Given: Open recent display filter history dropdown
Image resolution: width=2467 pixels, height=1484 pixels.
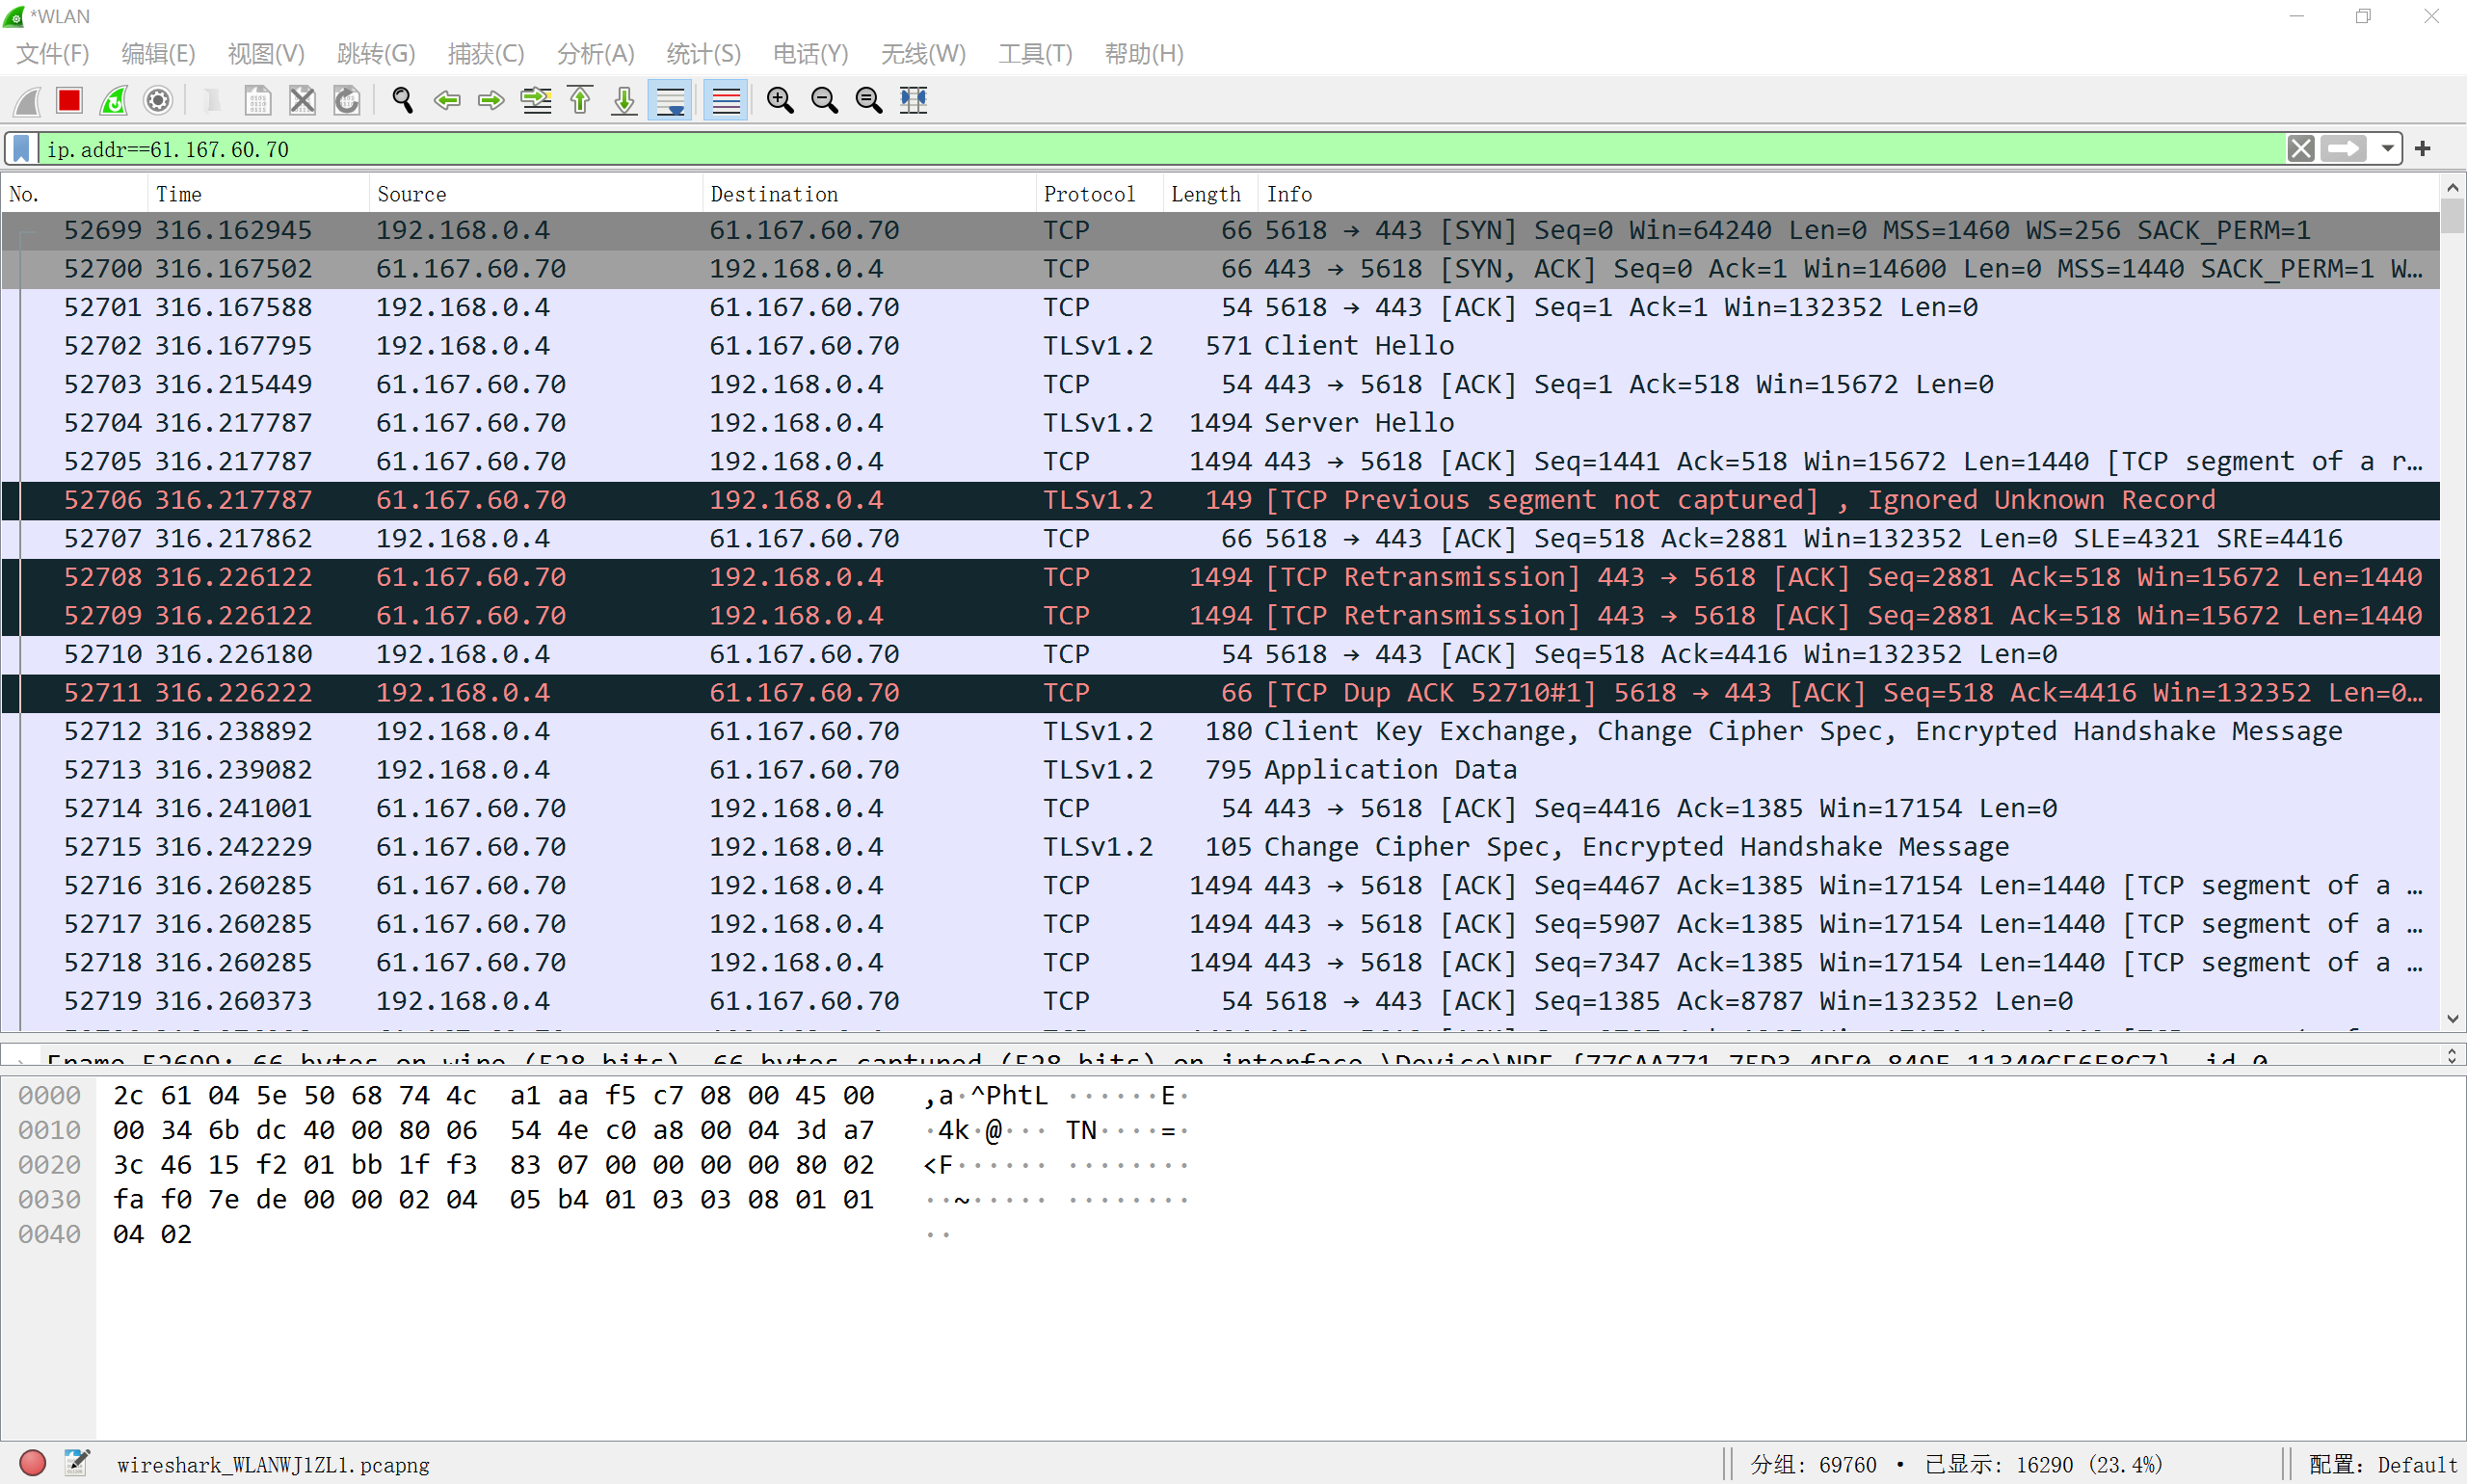Looking at the screenshot, I should coord(2387,149).
